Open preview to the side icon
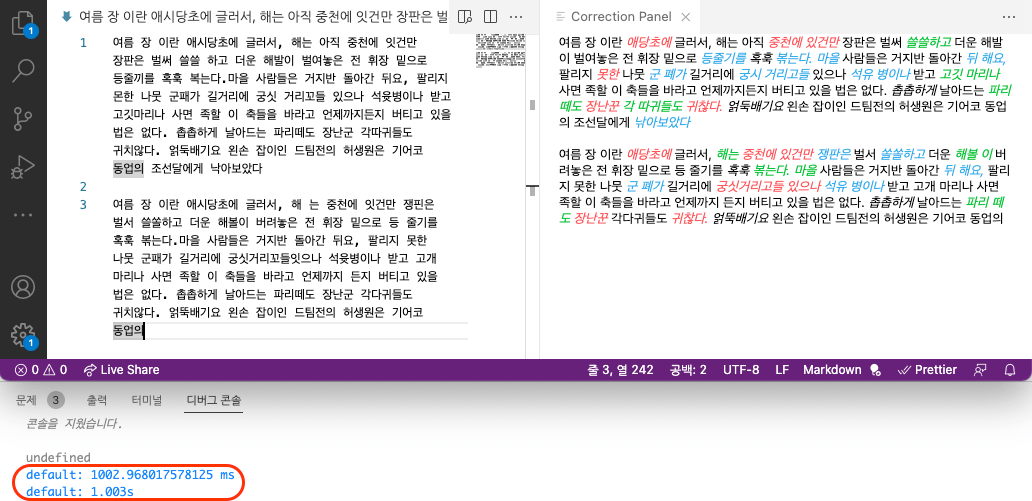1032x501 pixels. tap(465, 16)
